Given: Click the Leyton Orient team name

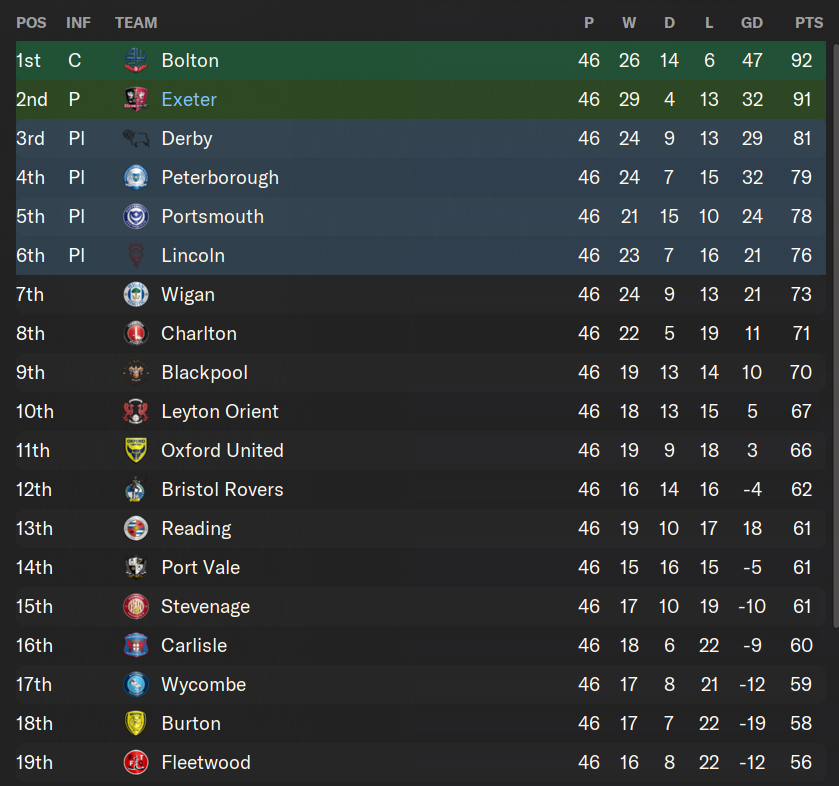Looking at the screenshot, I should tap(220, 411).
